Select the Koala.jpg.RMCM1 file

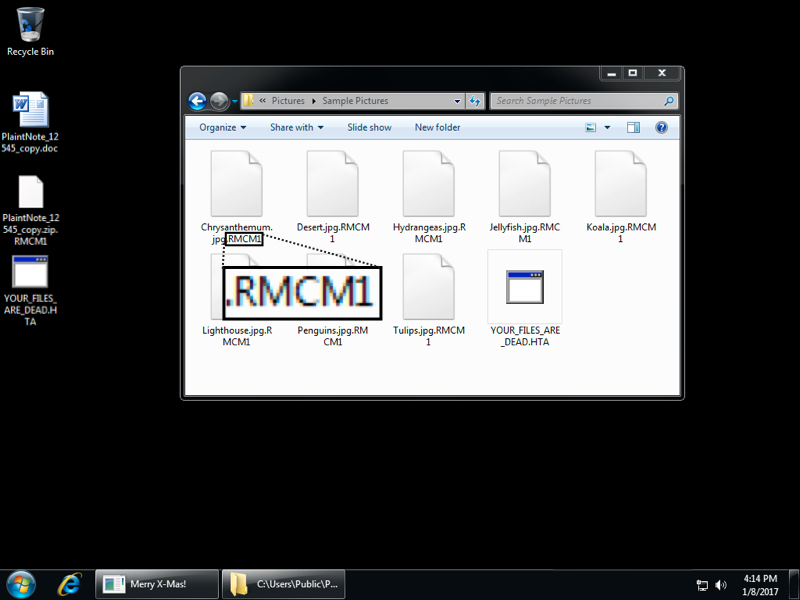[x=621, y=197]
